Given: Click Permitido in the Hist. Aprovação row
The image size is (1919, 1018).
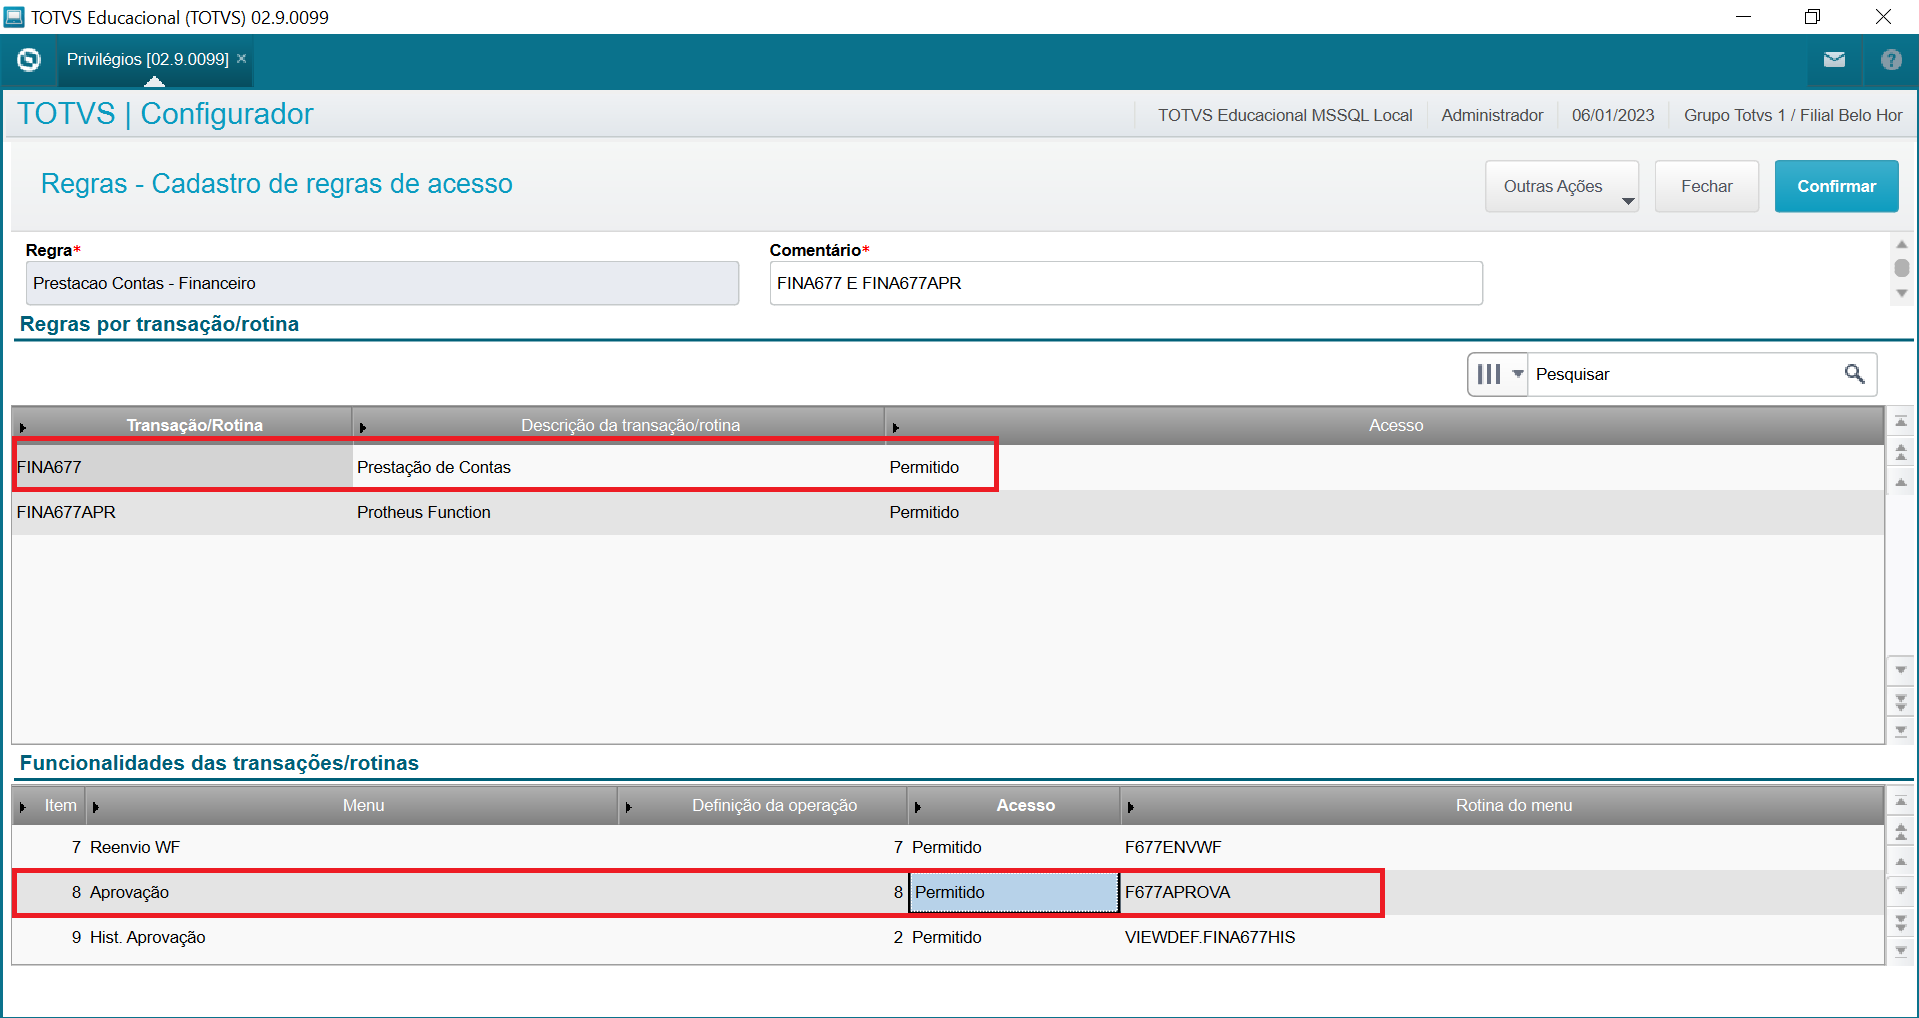Looking at the screenshot, I should tap(946, 937).
